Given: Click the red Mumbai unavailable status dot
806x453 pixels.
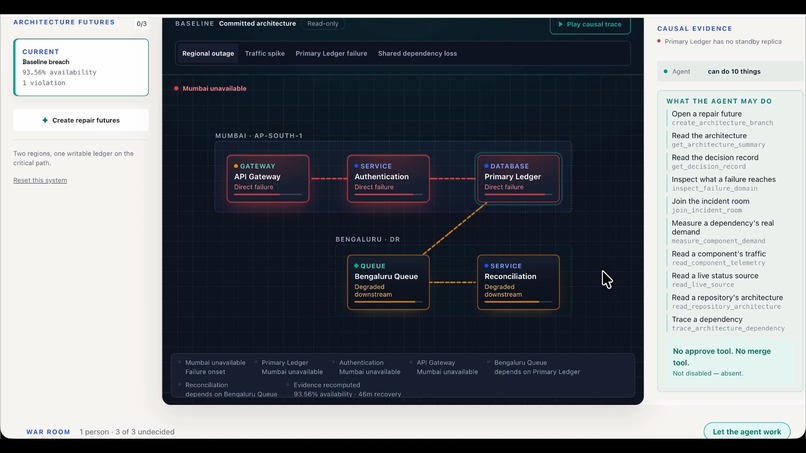Looking at the screenshot, I should click(x=176, y=88).
